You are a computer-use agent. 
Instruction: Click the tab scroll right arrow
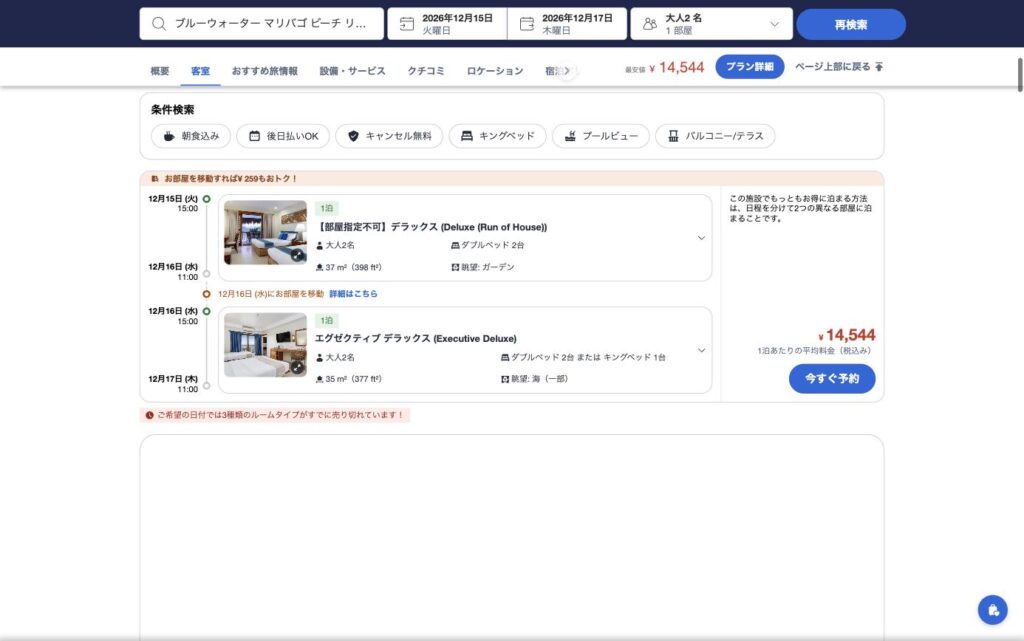(567, 70)
